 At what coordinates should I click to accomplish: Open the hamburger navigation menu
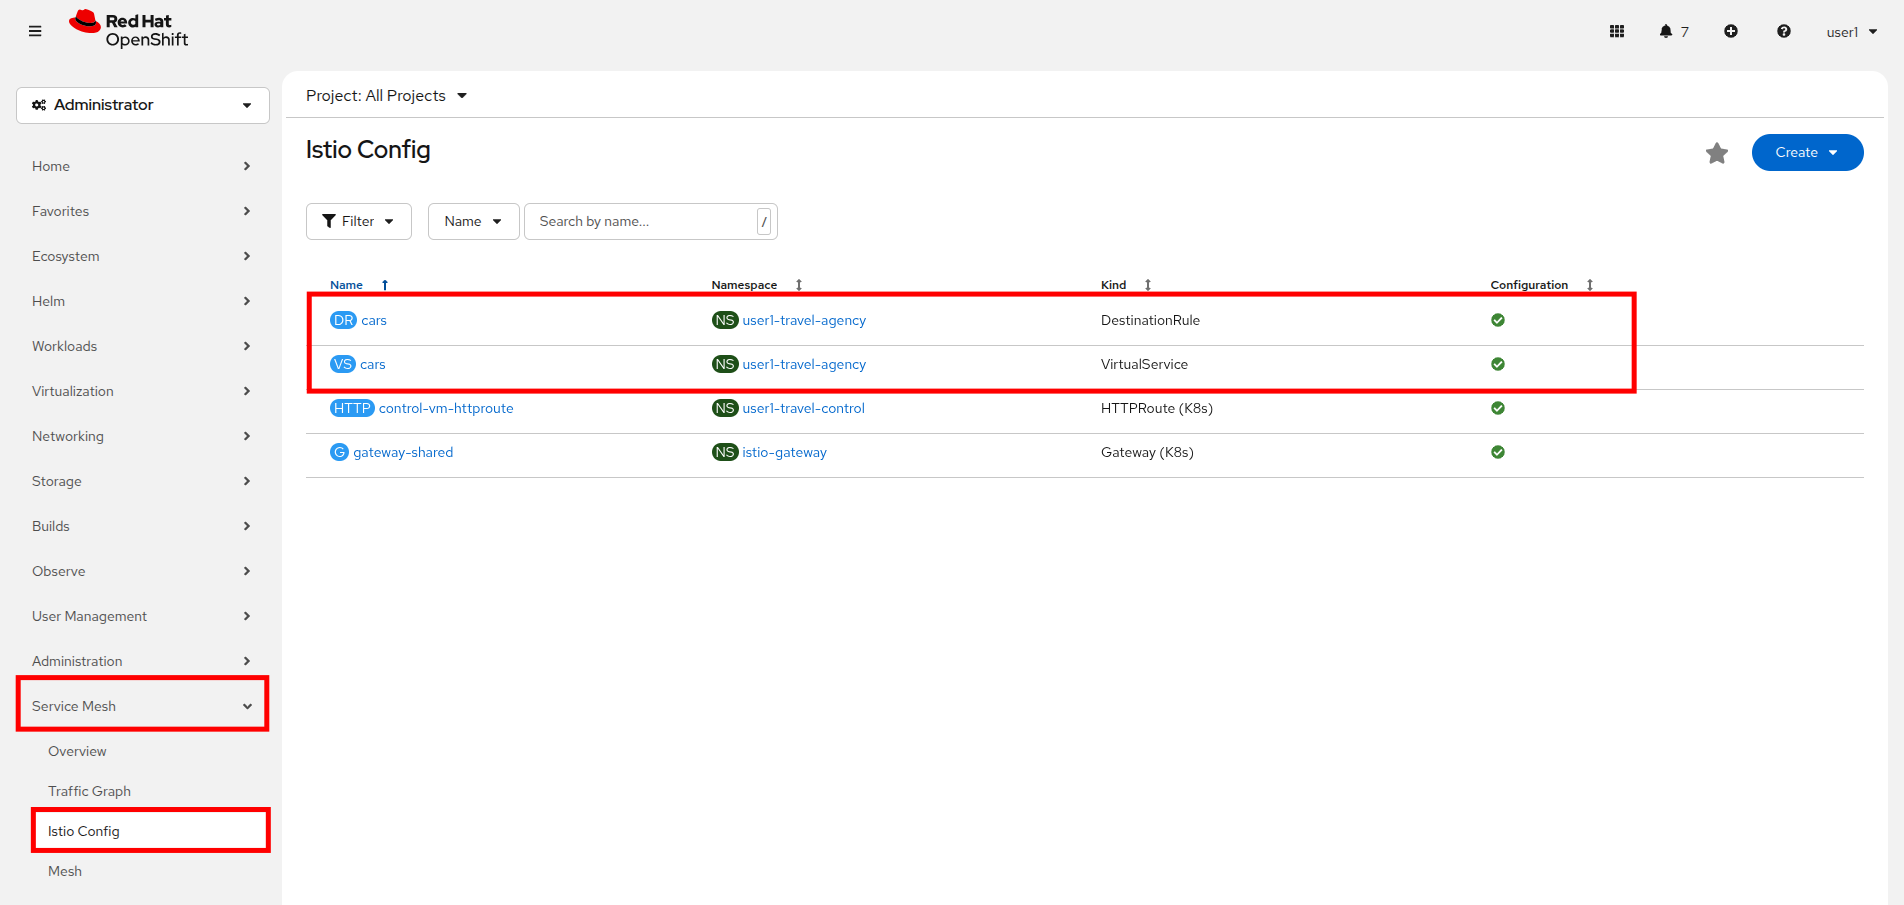35,31
